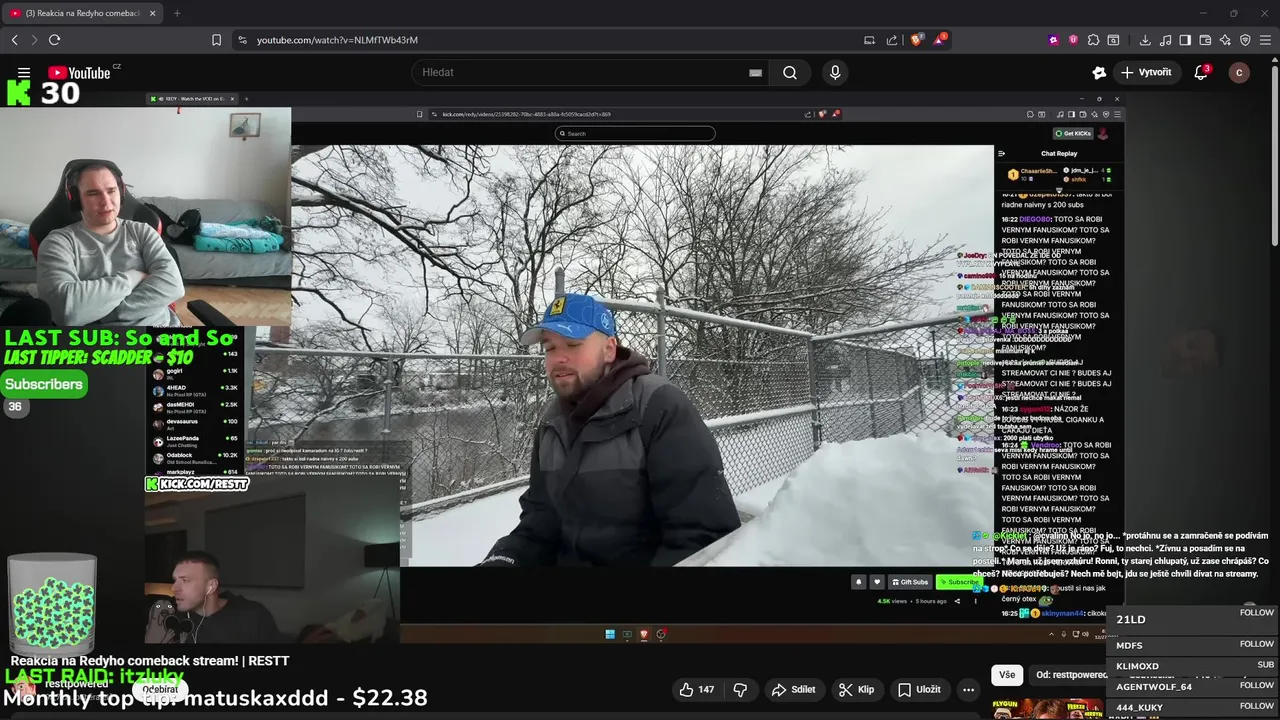The height and width of the screenshot is (720, 1280).
Task: Click the Vytvořit create button
Action: 1146,72
